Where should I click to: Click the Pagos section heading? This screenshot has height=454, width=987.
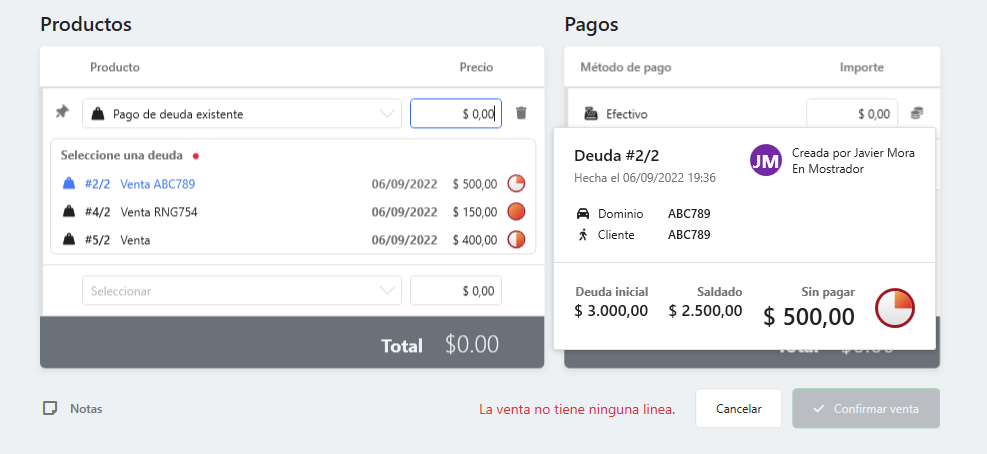pyautogui.click(x=591, y=24)
